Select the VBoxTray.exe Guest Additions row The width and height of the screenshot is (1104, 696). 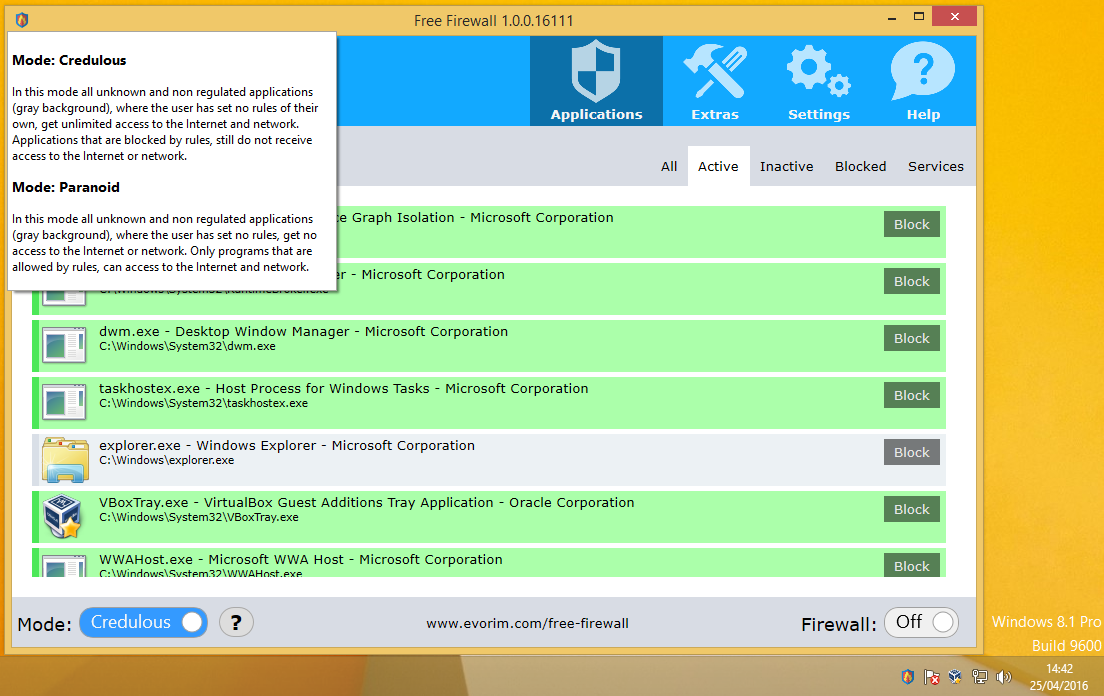point(489,517)
